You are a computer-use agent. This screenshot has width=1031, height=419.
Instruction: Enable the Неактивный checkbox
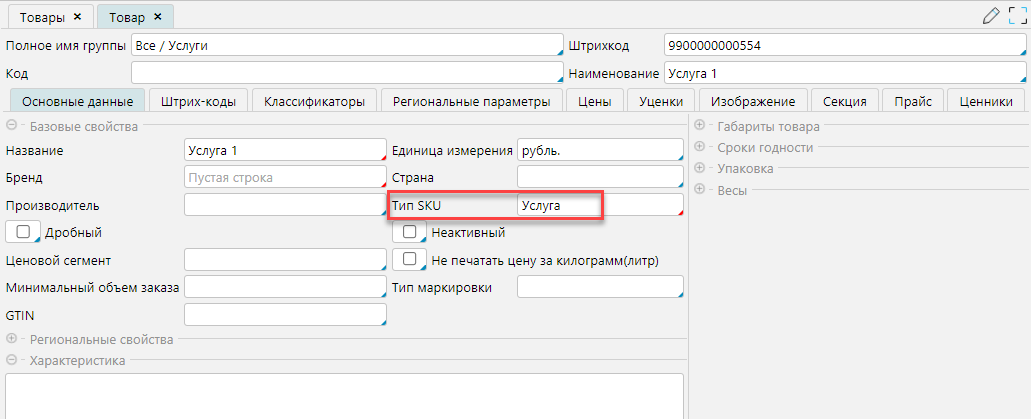click(409, 232)
